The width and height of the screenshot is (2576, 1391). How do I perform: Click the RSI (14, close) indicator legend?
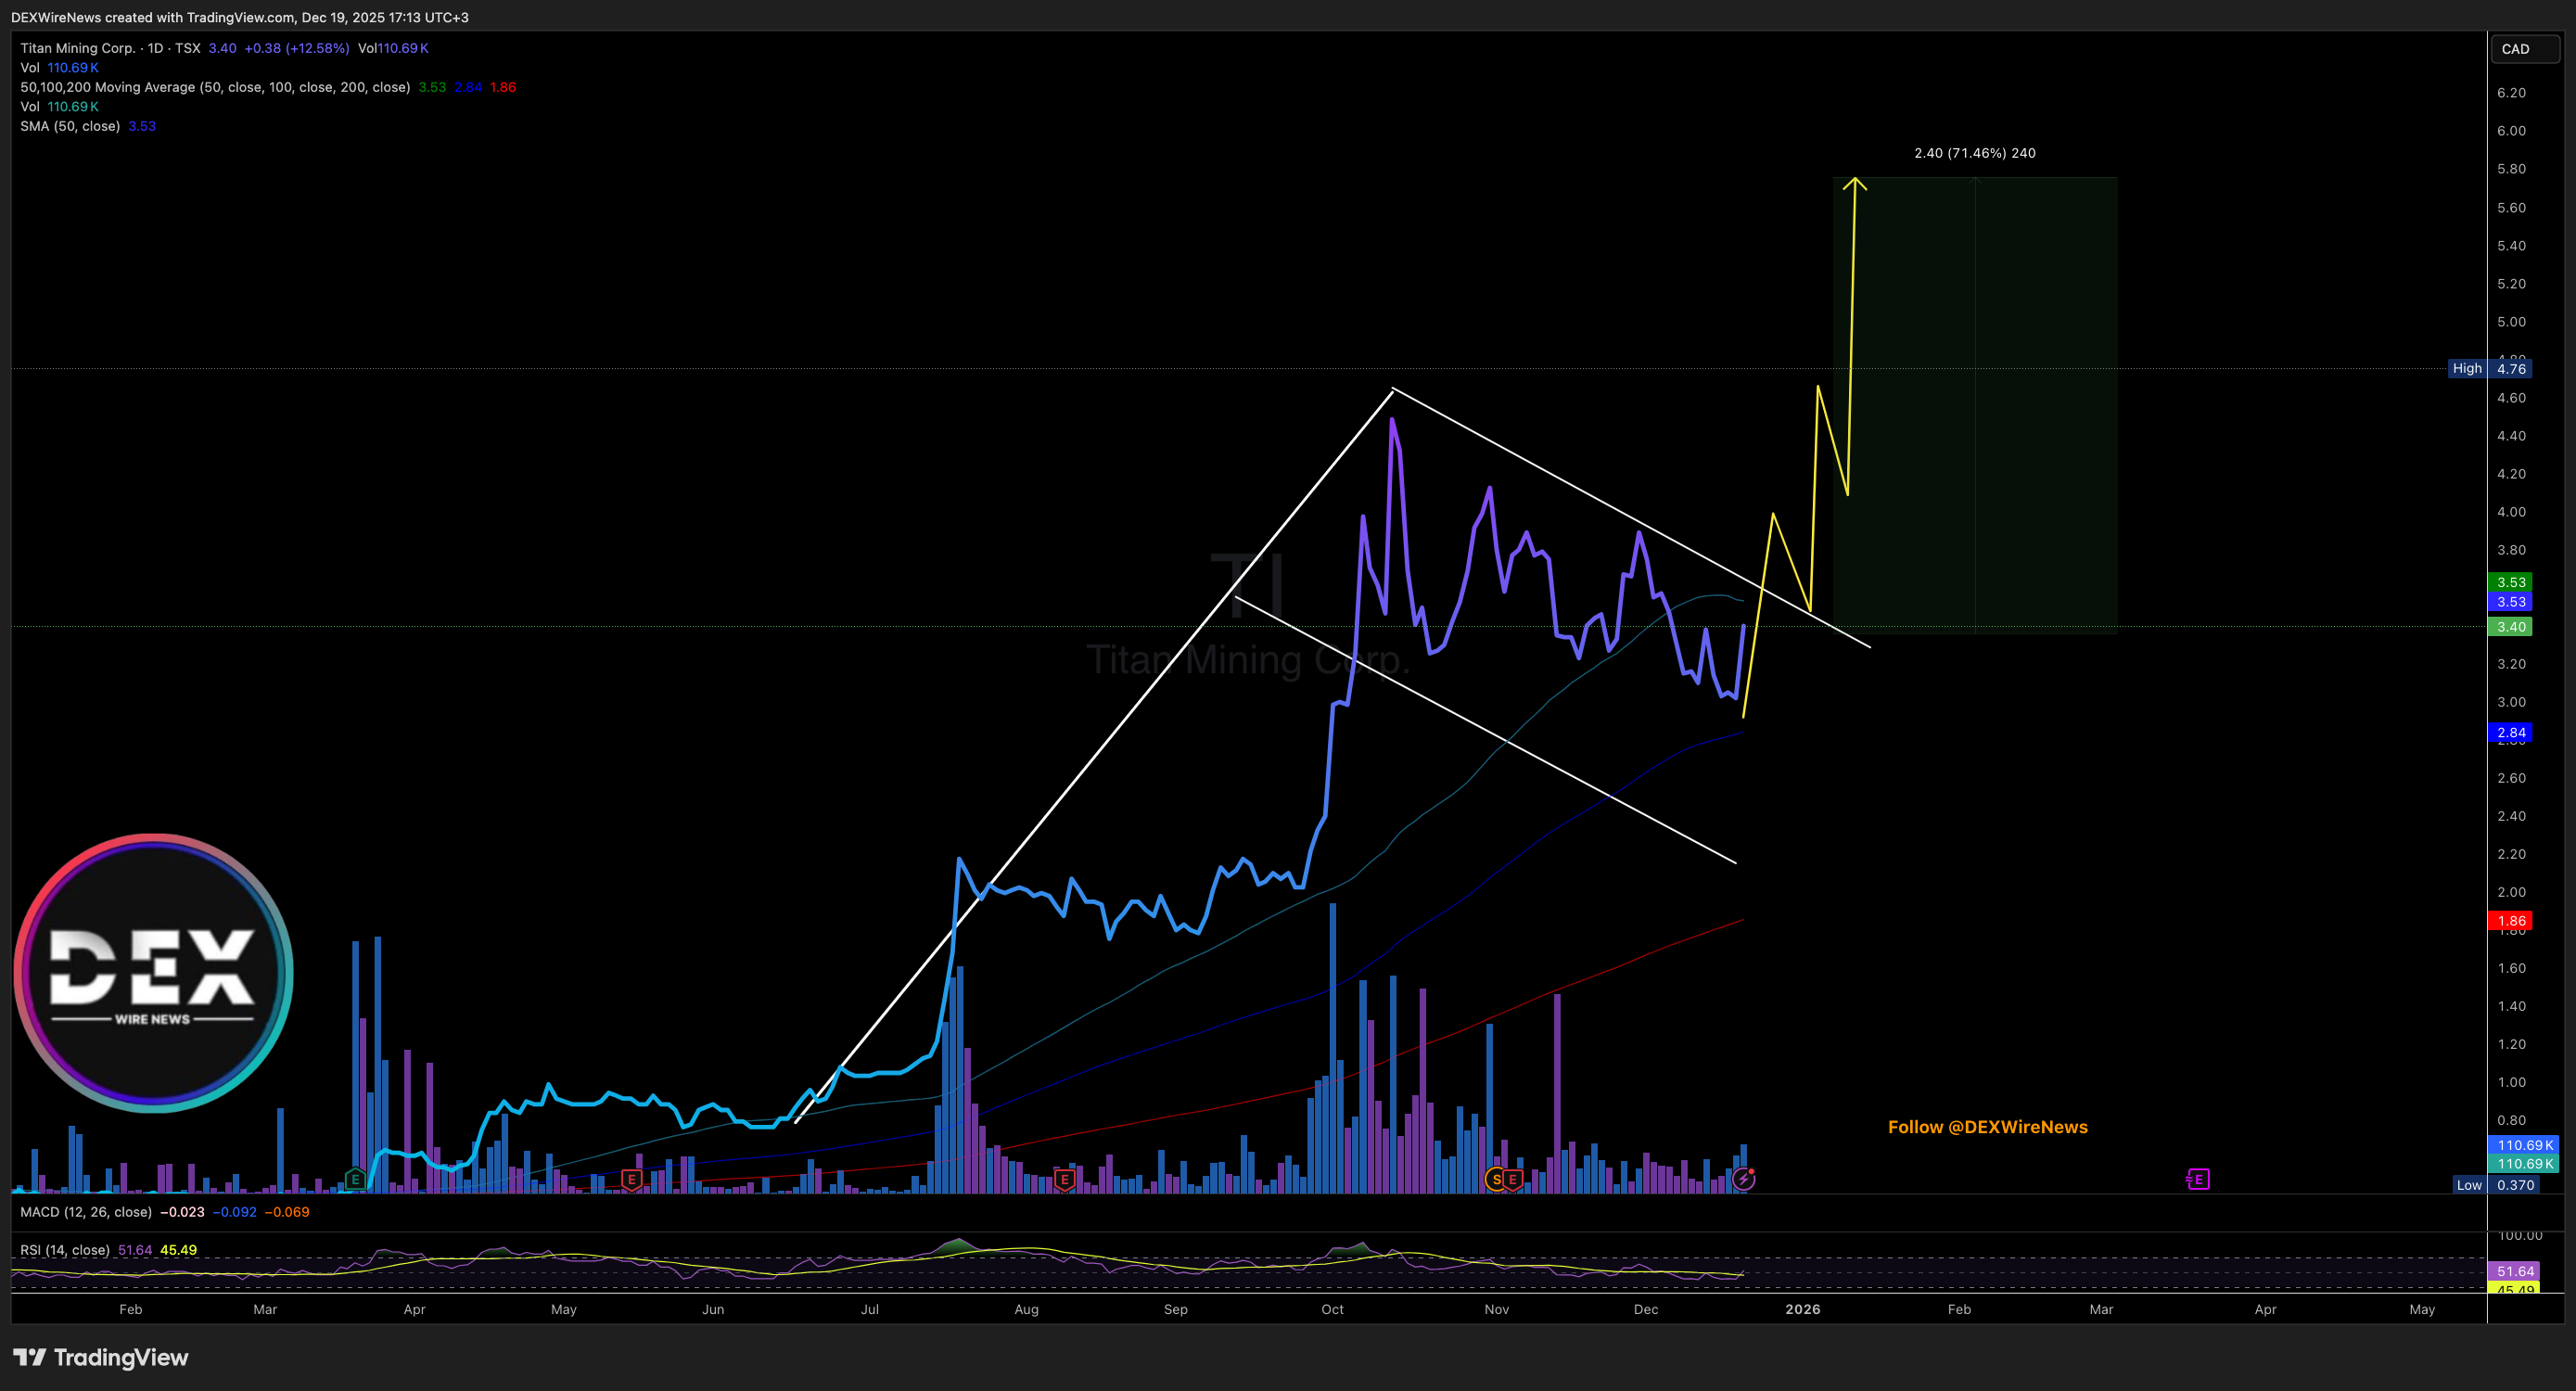click(x=65, y=1250)
